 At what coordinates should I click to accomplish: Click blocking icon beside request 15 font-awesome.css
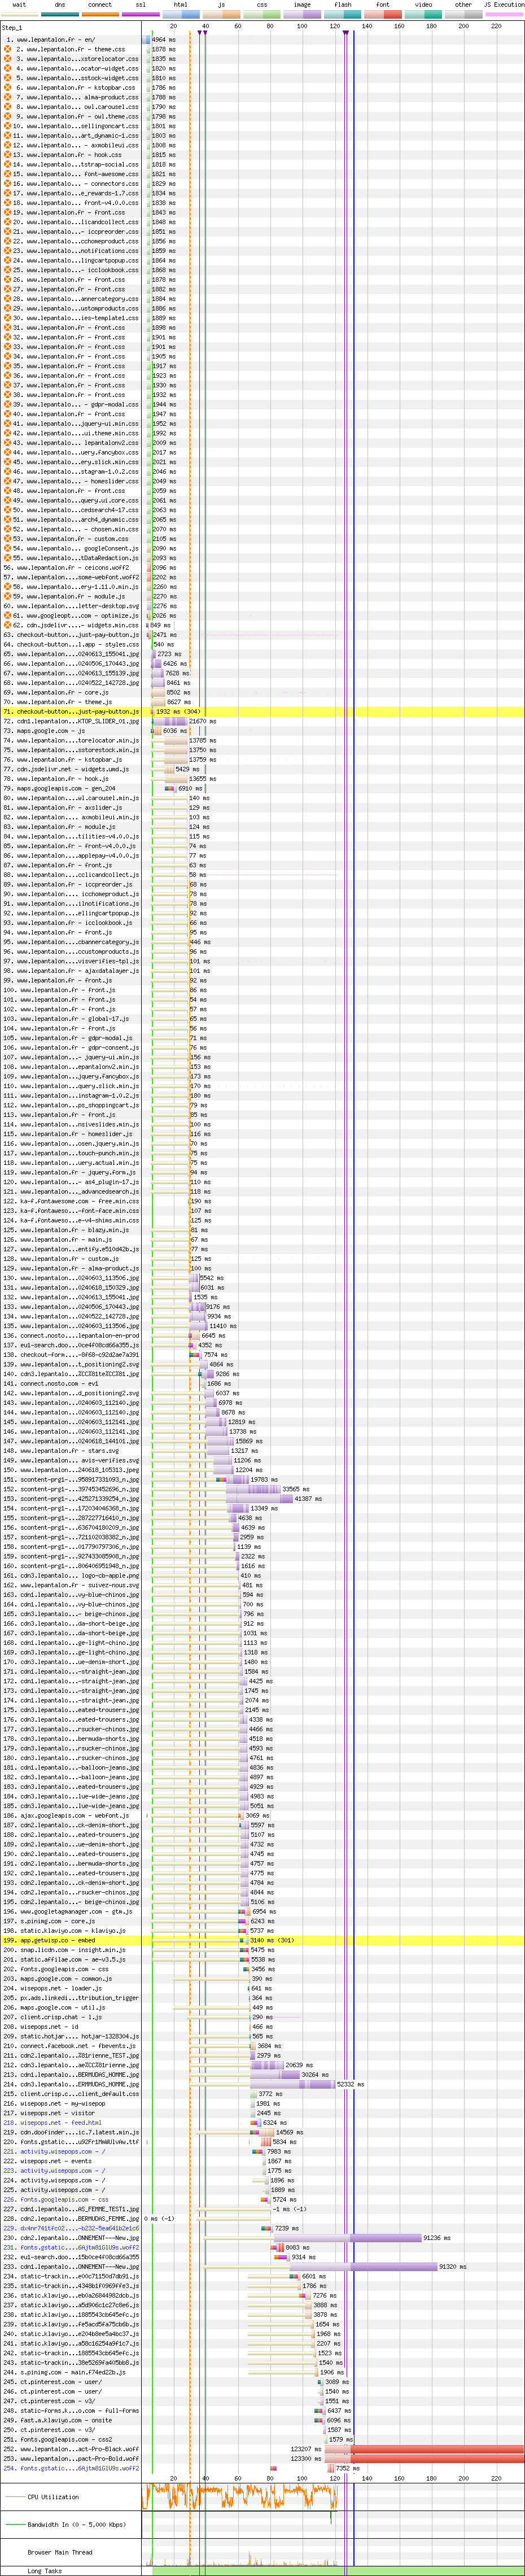8,174
